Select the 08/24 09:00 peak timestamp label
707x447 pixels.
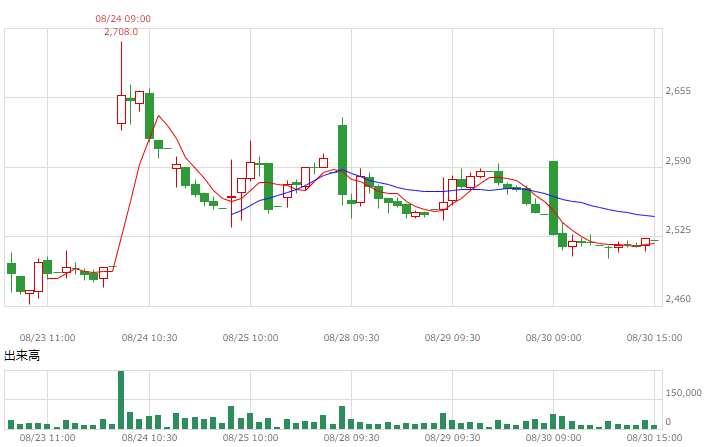click(x=123, y=18)
